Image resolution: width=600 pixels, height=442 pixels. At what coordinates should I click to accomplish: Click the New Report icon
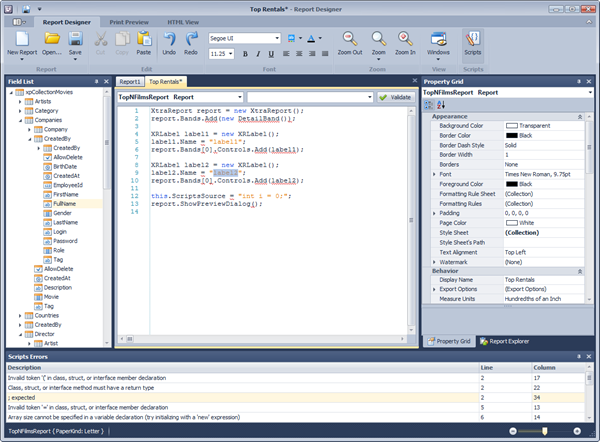[22, 39]
